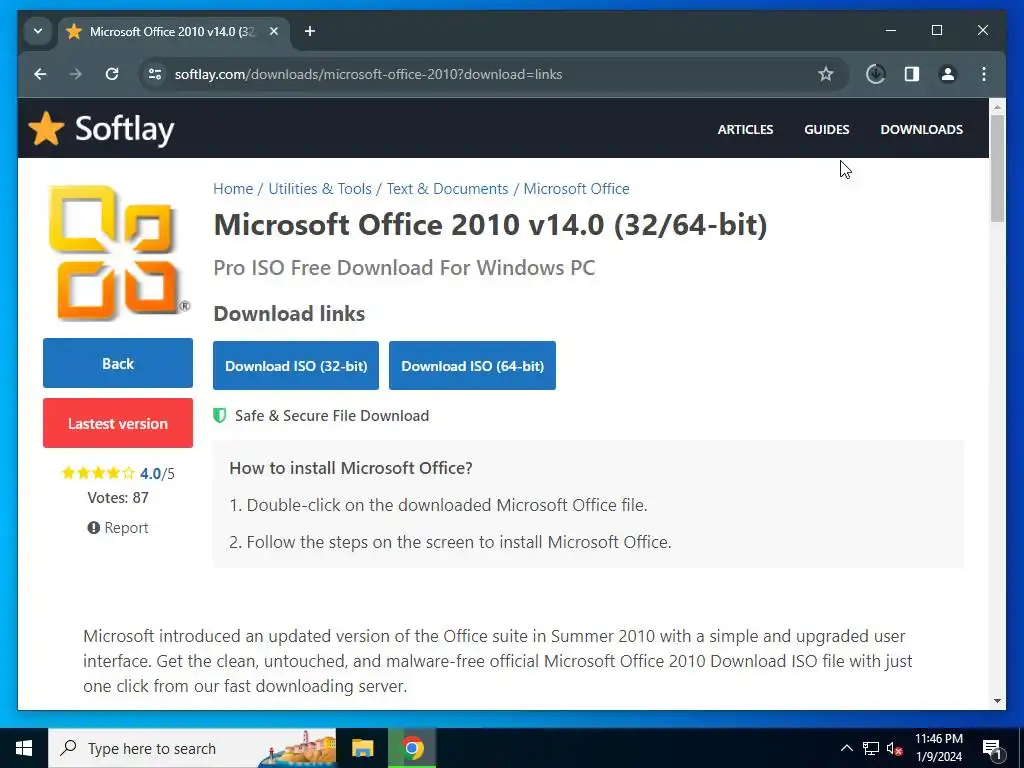Click the 'Safe & Secure File Download' text
The height and width of the screenshot is (768, 1024).
coord(332,415)
